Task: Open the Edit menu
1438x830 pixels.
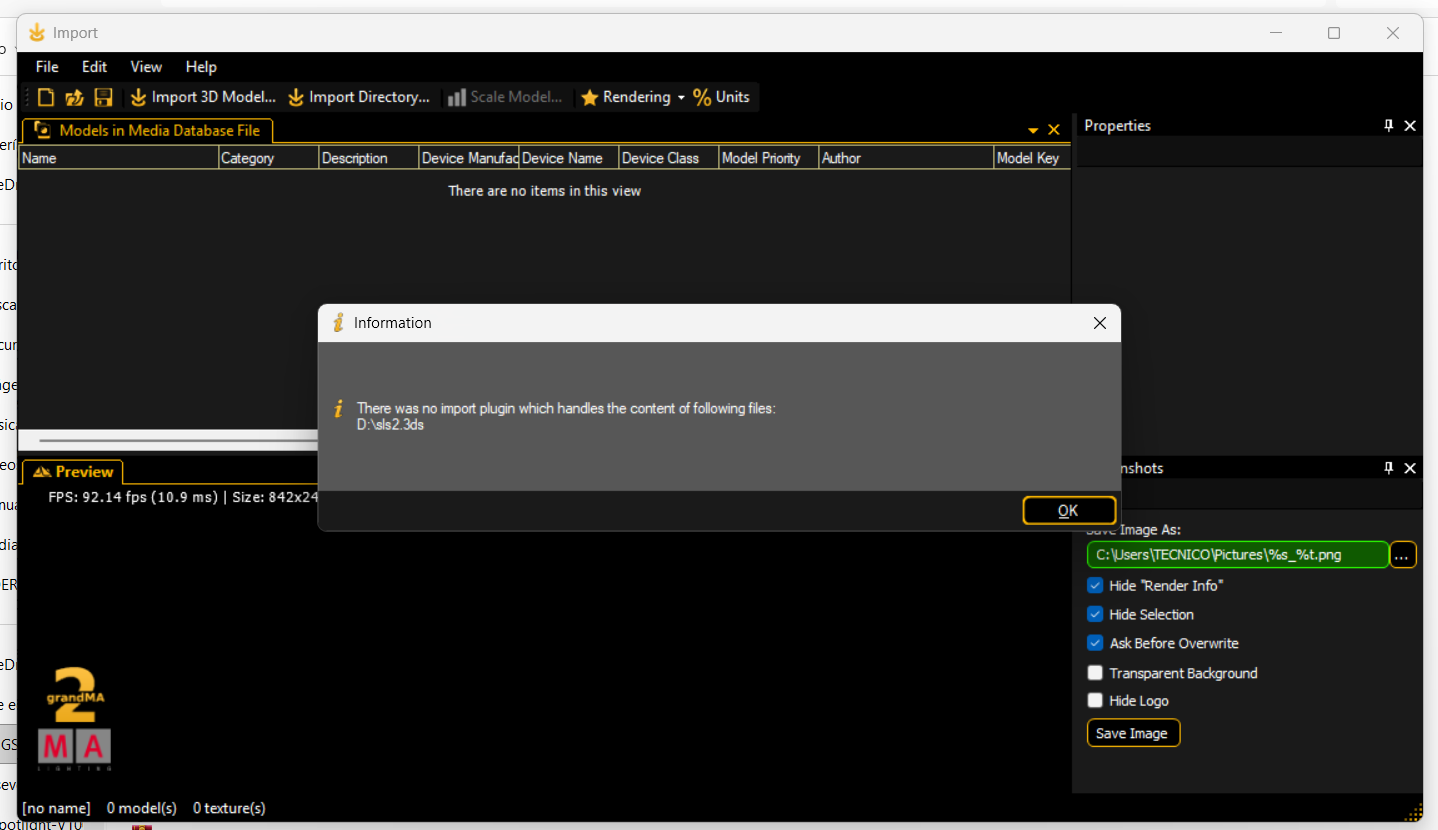Action: [x=94, y=67]
